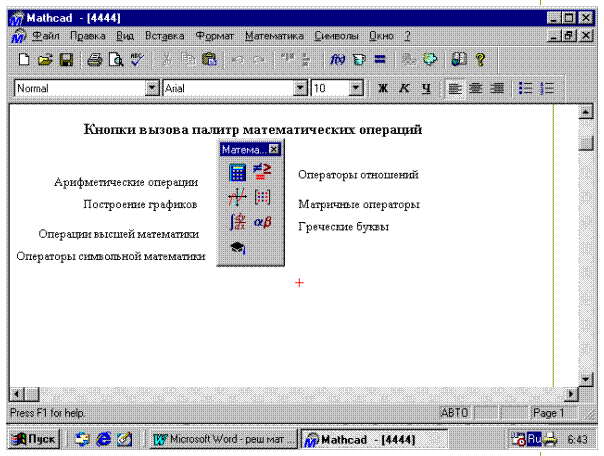Align text to the left

click(x=455, y=89)
